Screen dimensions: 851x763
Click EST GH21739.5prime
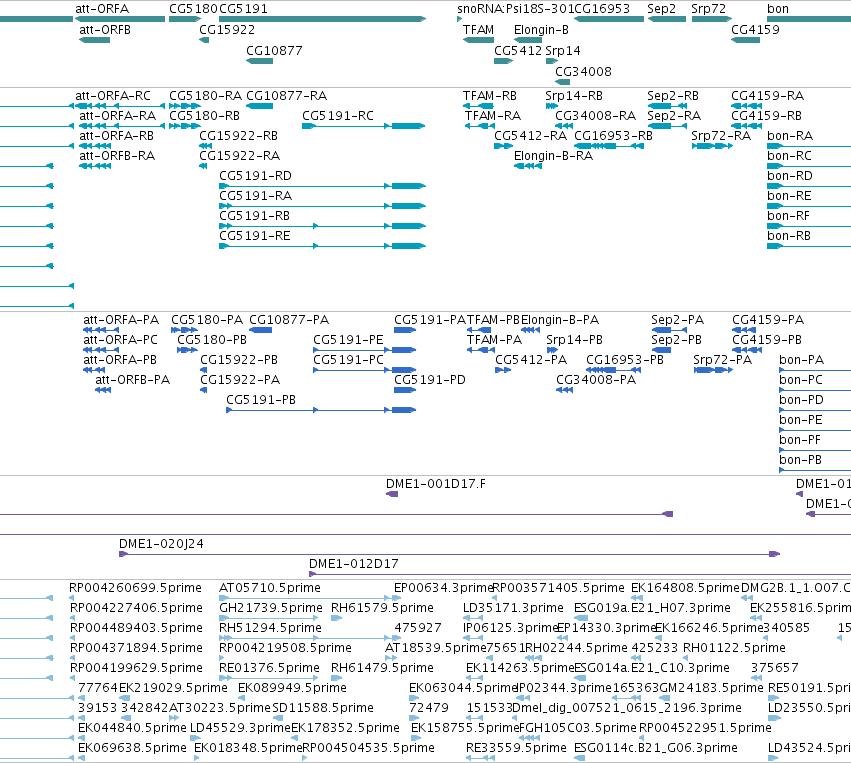271,608
